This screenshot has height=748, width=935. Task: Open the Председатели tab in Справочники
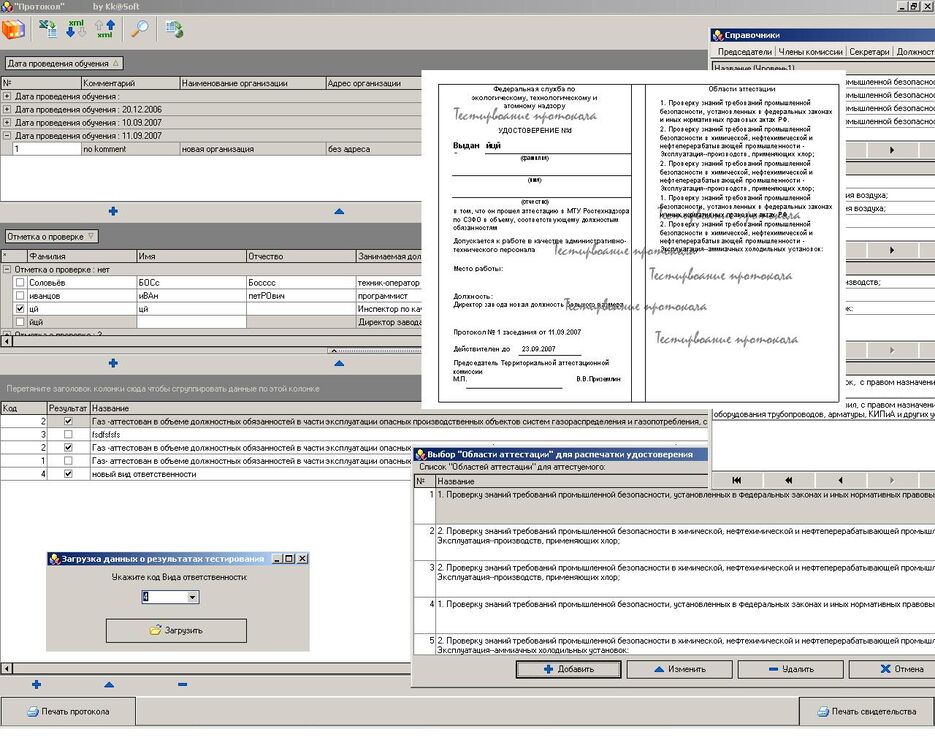[x=744, y=52]
